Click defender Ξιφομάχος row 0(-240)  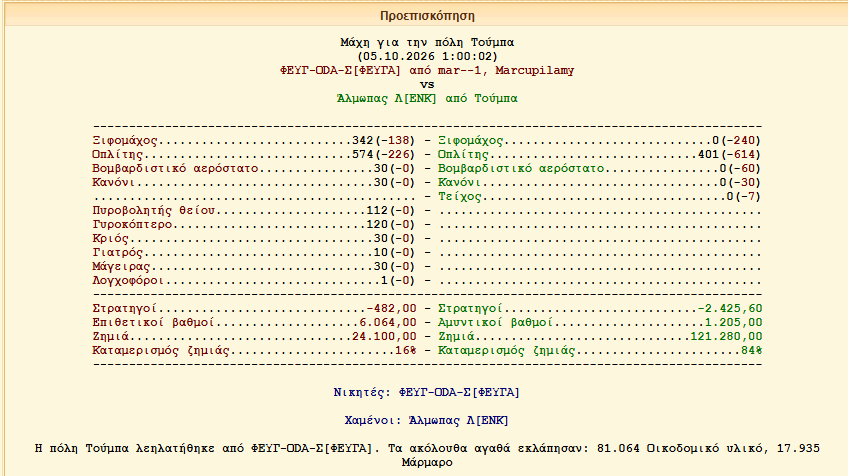600,141
